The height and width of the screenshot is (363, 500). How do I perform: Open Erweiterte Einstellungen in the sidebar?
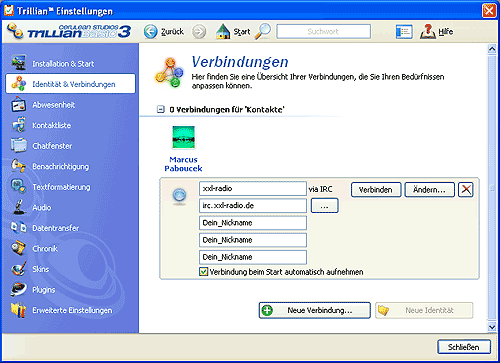(72, 310)
